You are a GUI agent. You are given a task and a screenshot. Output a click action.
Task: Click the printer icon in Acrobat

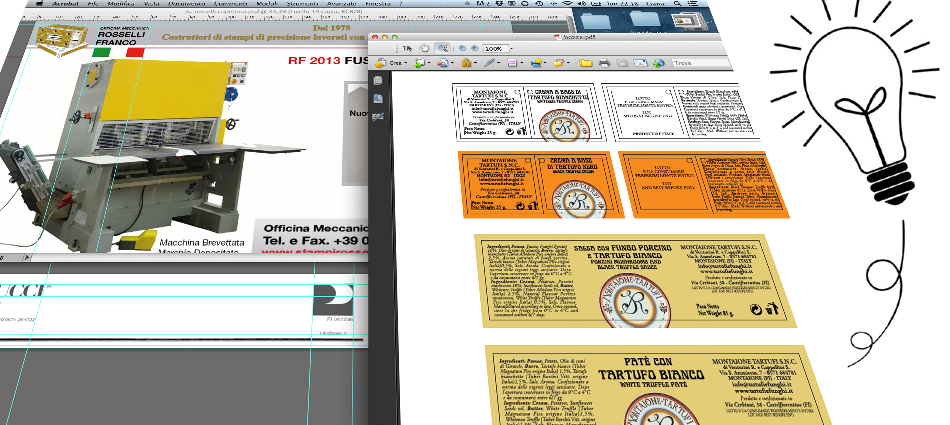604,62
